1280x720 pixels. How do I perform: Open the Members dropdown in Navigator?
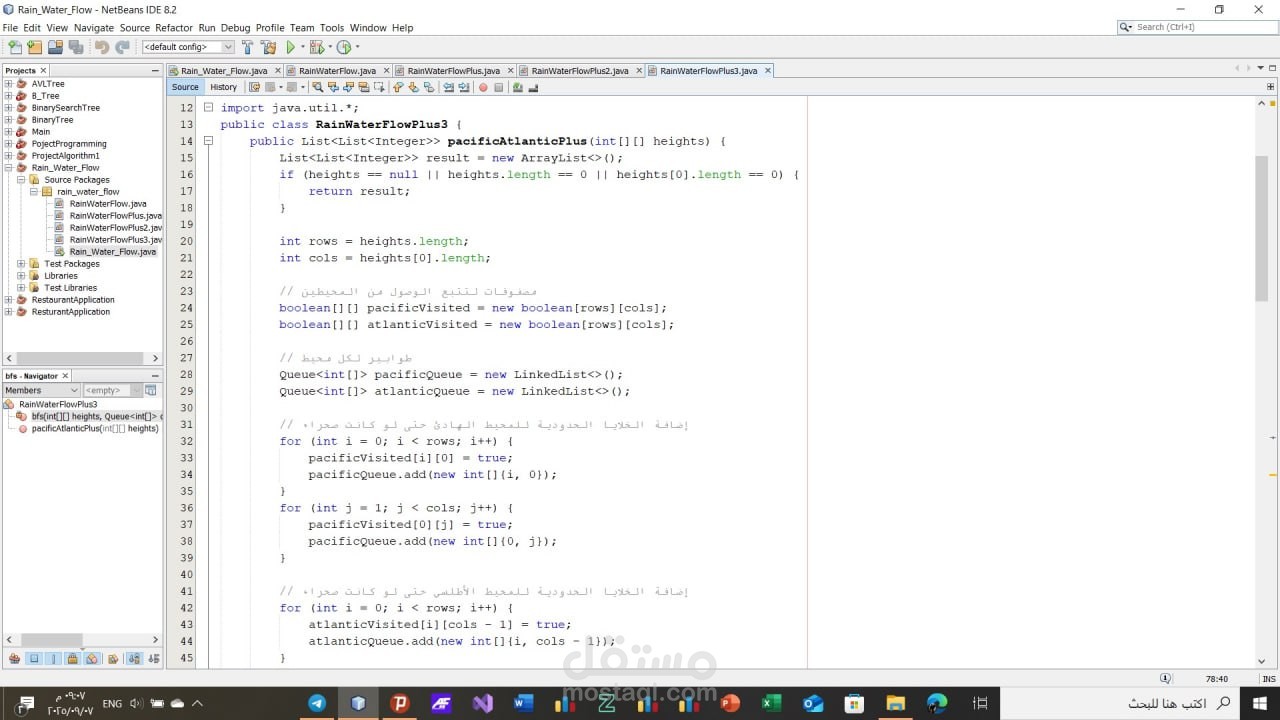pos(40,390)
